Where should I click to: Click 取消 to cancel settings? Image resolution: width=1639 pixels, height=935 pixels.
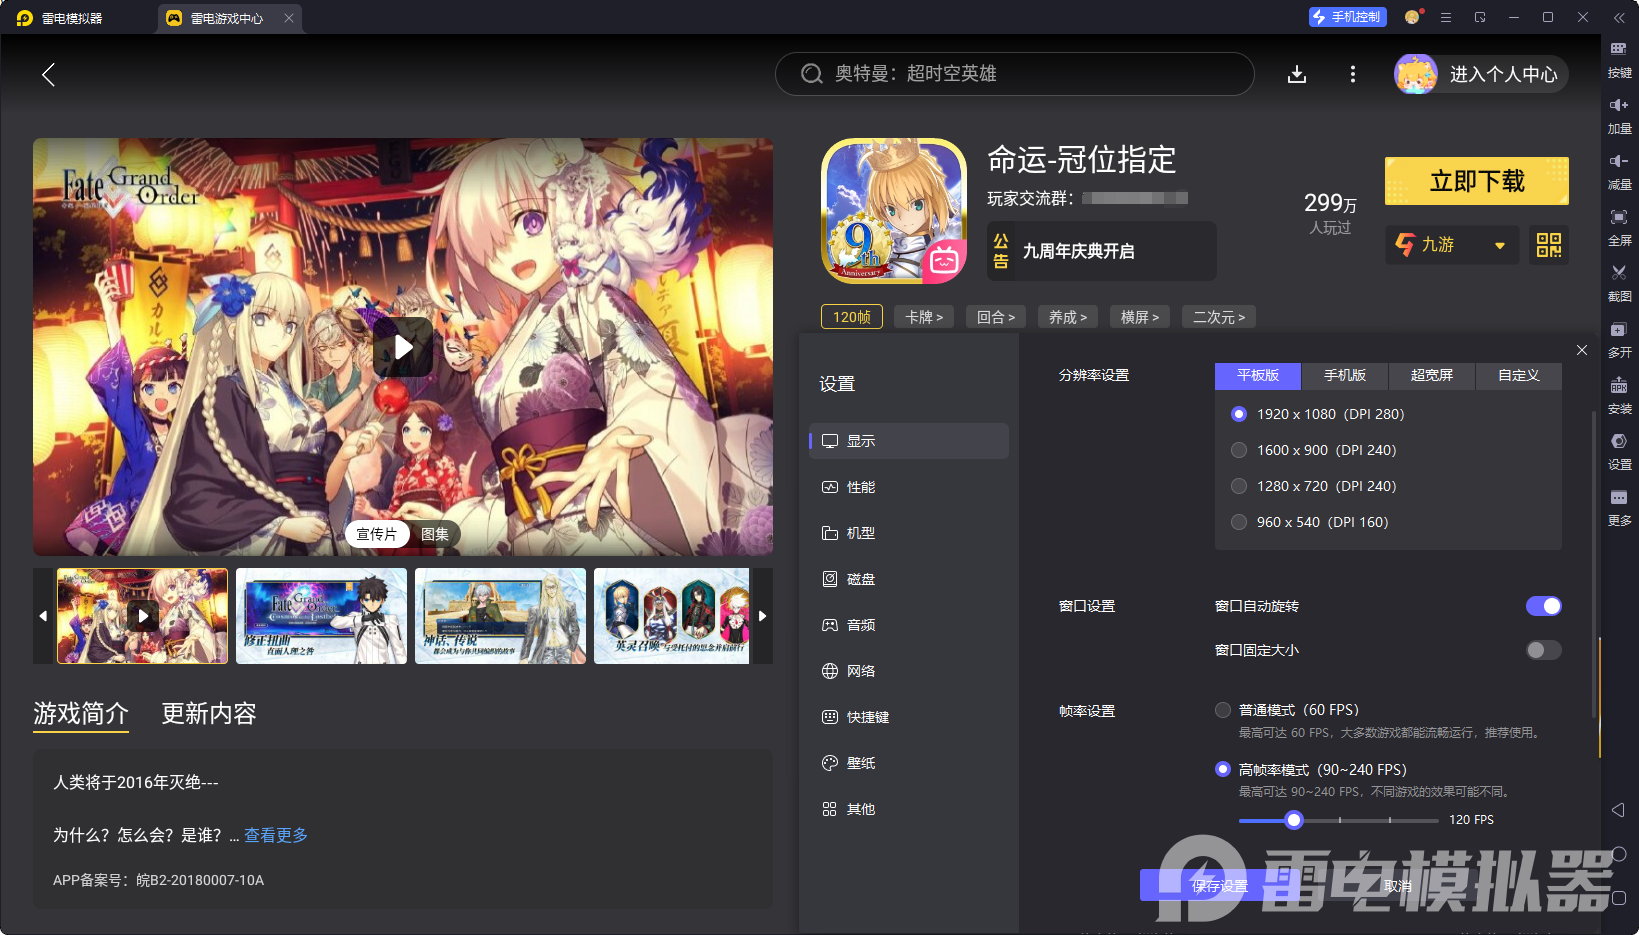point(1398,886)
